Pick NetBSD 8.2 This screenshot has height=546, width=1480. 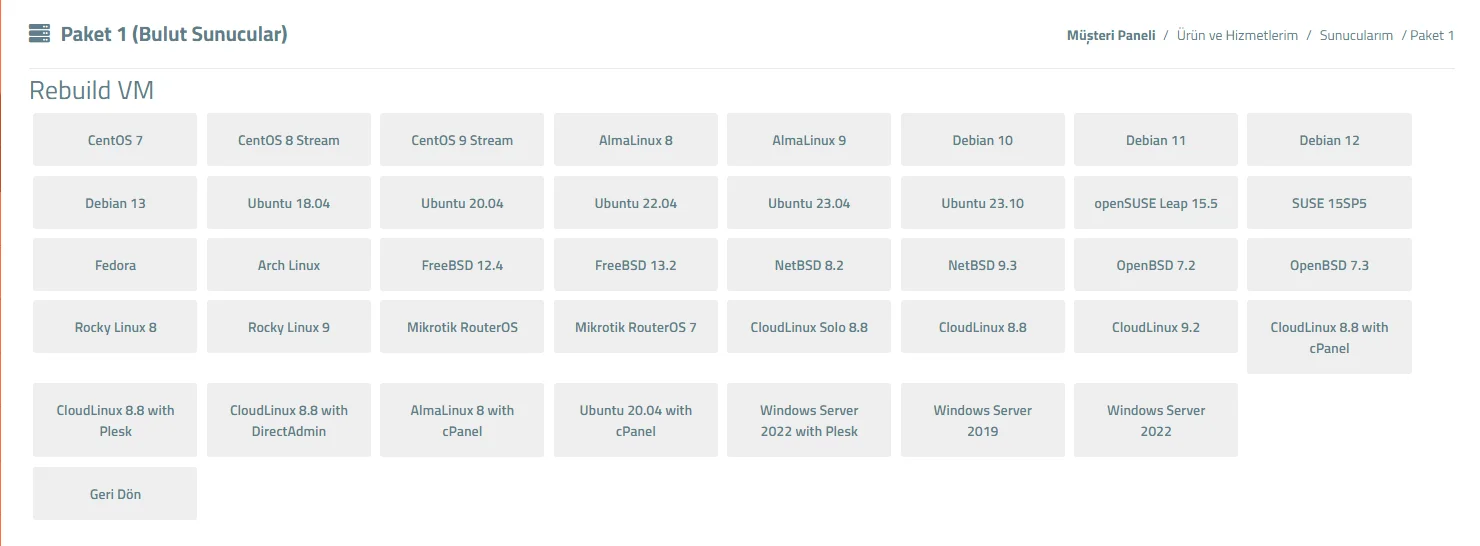coord(809,265)
